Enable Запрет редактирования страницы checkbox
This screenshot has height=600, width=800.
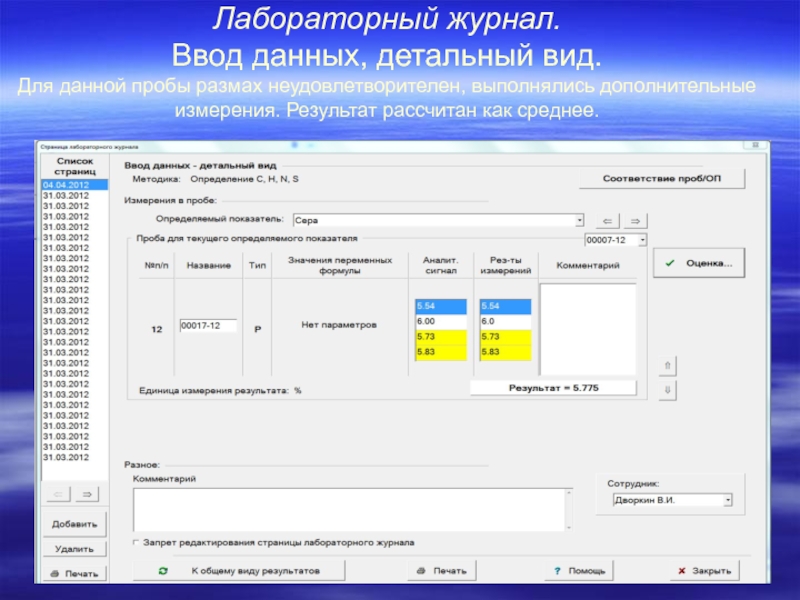click(x=136, y=543)
